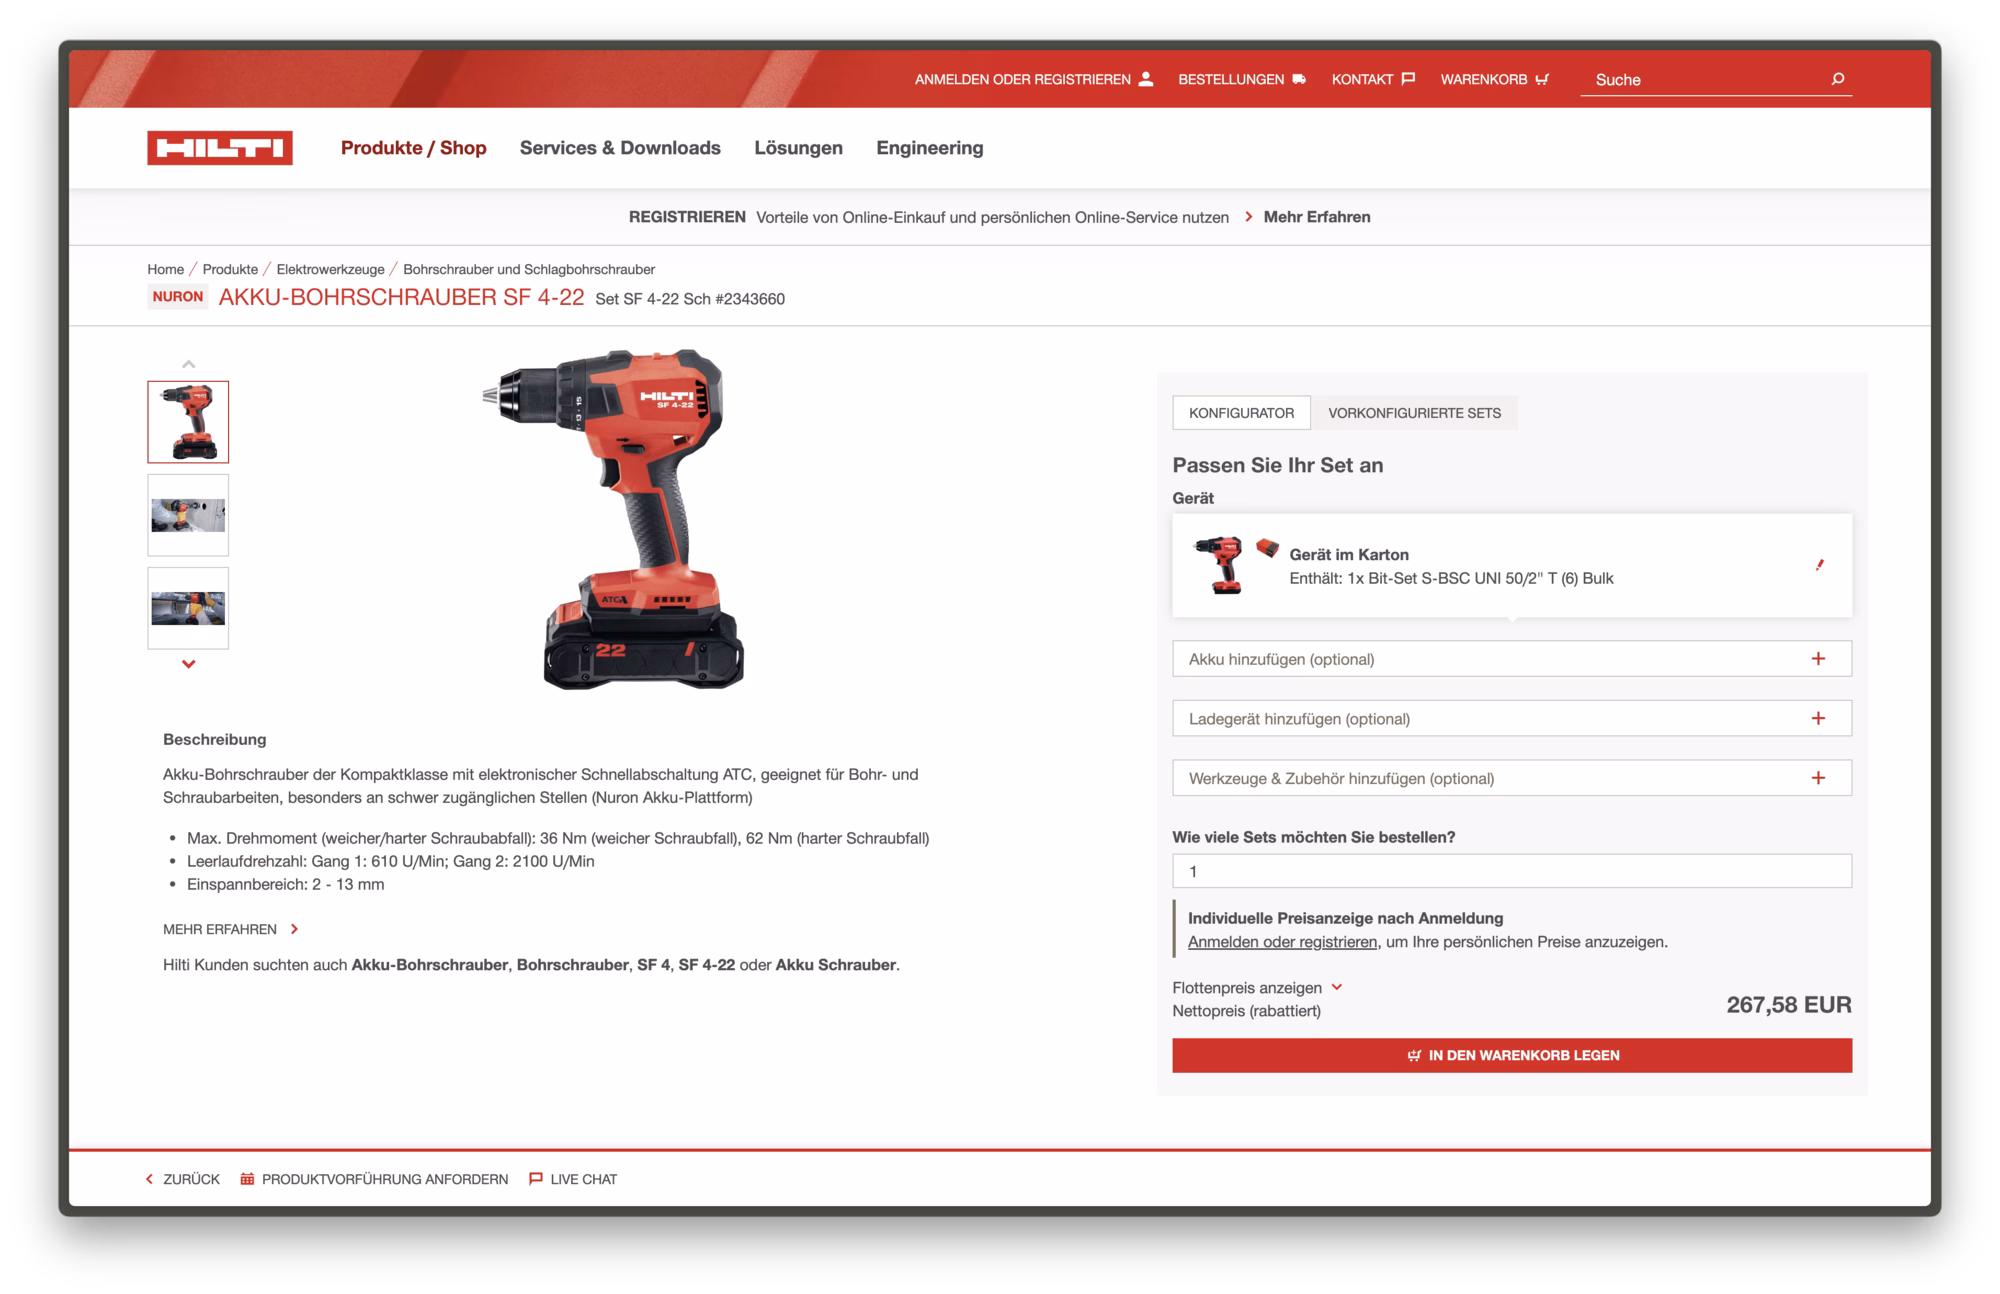Open Services & Downloads menu
Viewport: 2000px width, 1294px height.
pos(620,148)
